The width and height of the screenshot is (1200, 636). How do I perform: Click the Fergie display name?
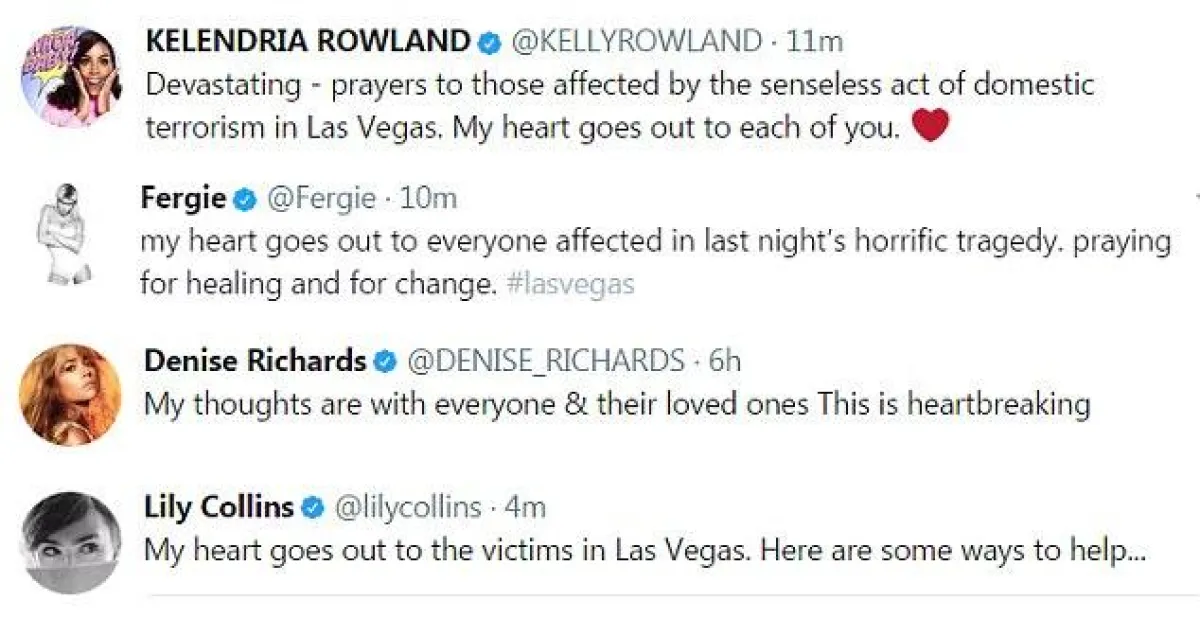coord(183,199)
